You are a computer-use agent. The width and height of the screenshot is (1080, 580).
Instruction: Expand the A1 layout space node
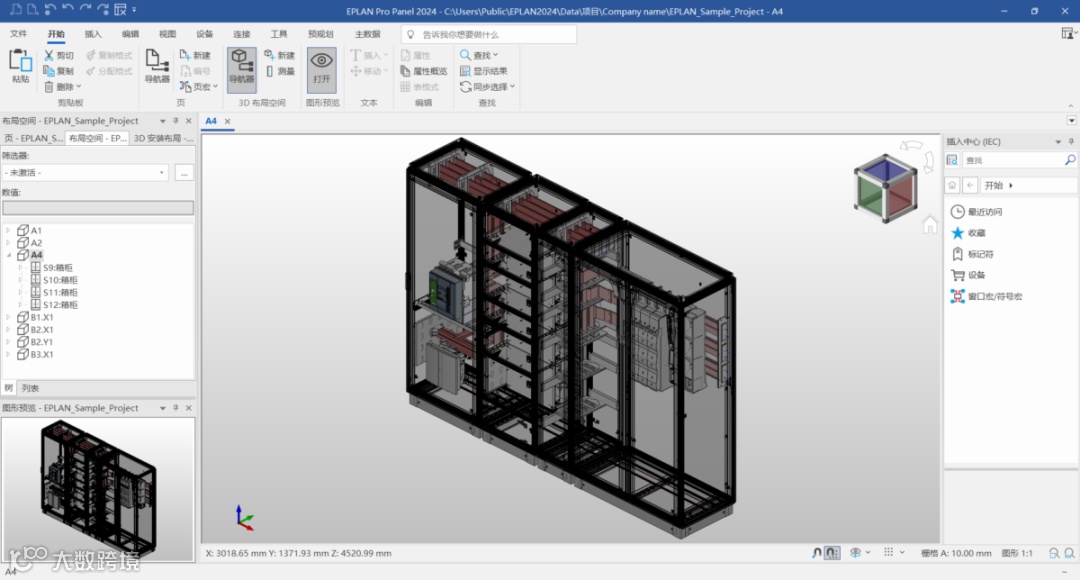coord(8,230)
